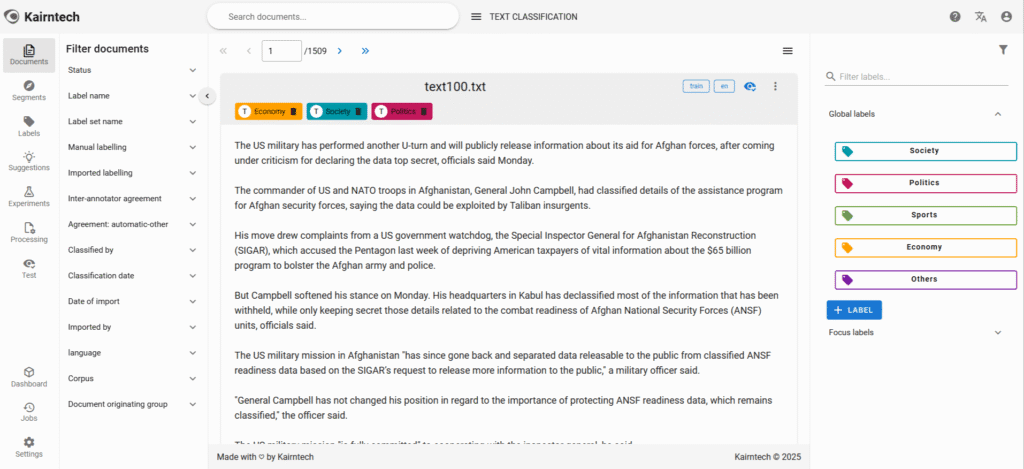Open the language translation icon
This screenshot has width=1024, height=469.
[x=980, y=17]
